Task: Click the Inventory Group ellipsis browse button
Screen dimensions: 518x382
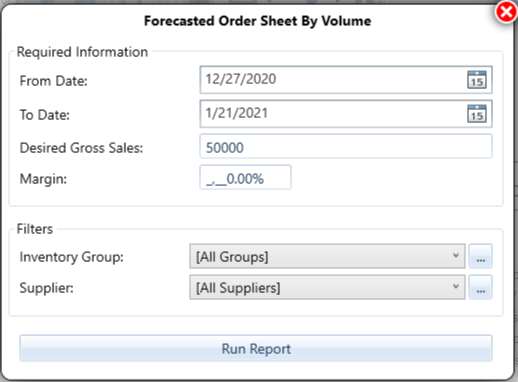Action: click(480, 256)
